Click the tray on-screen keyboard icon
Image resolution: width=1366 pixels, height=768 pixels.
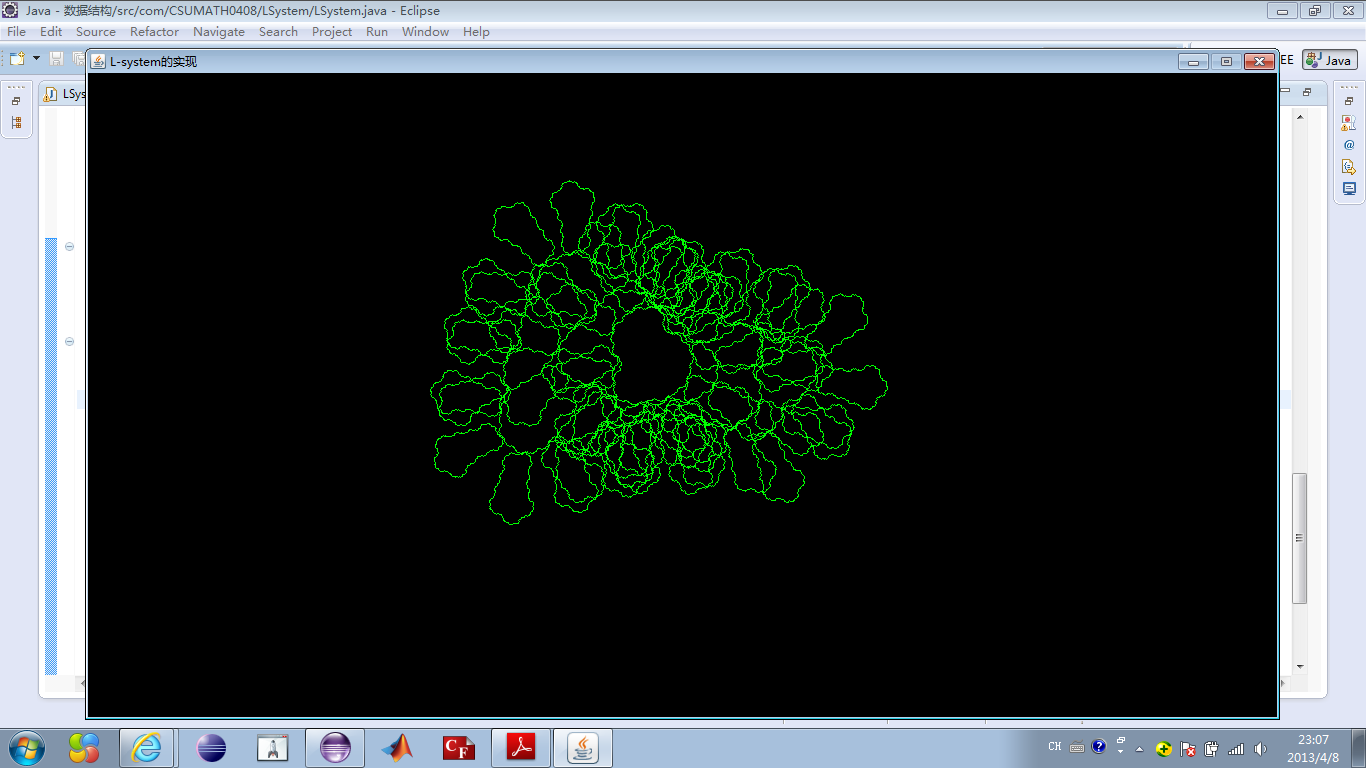(x=1076, y=747)
